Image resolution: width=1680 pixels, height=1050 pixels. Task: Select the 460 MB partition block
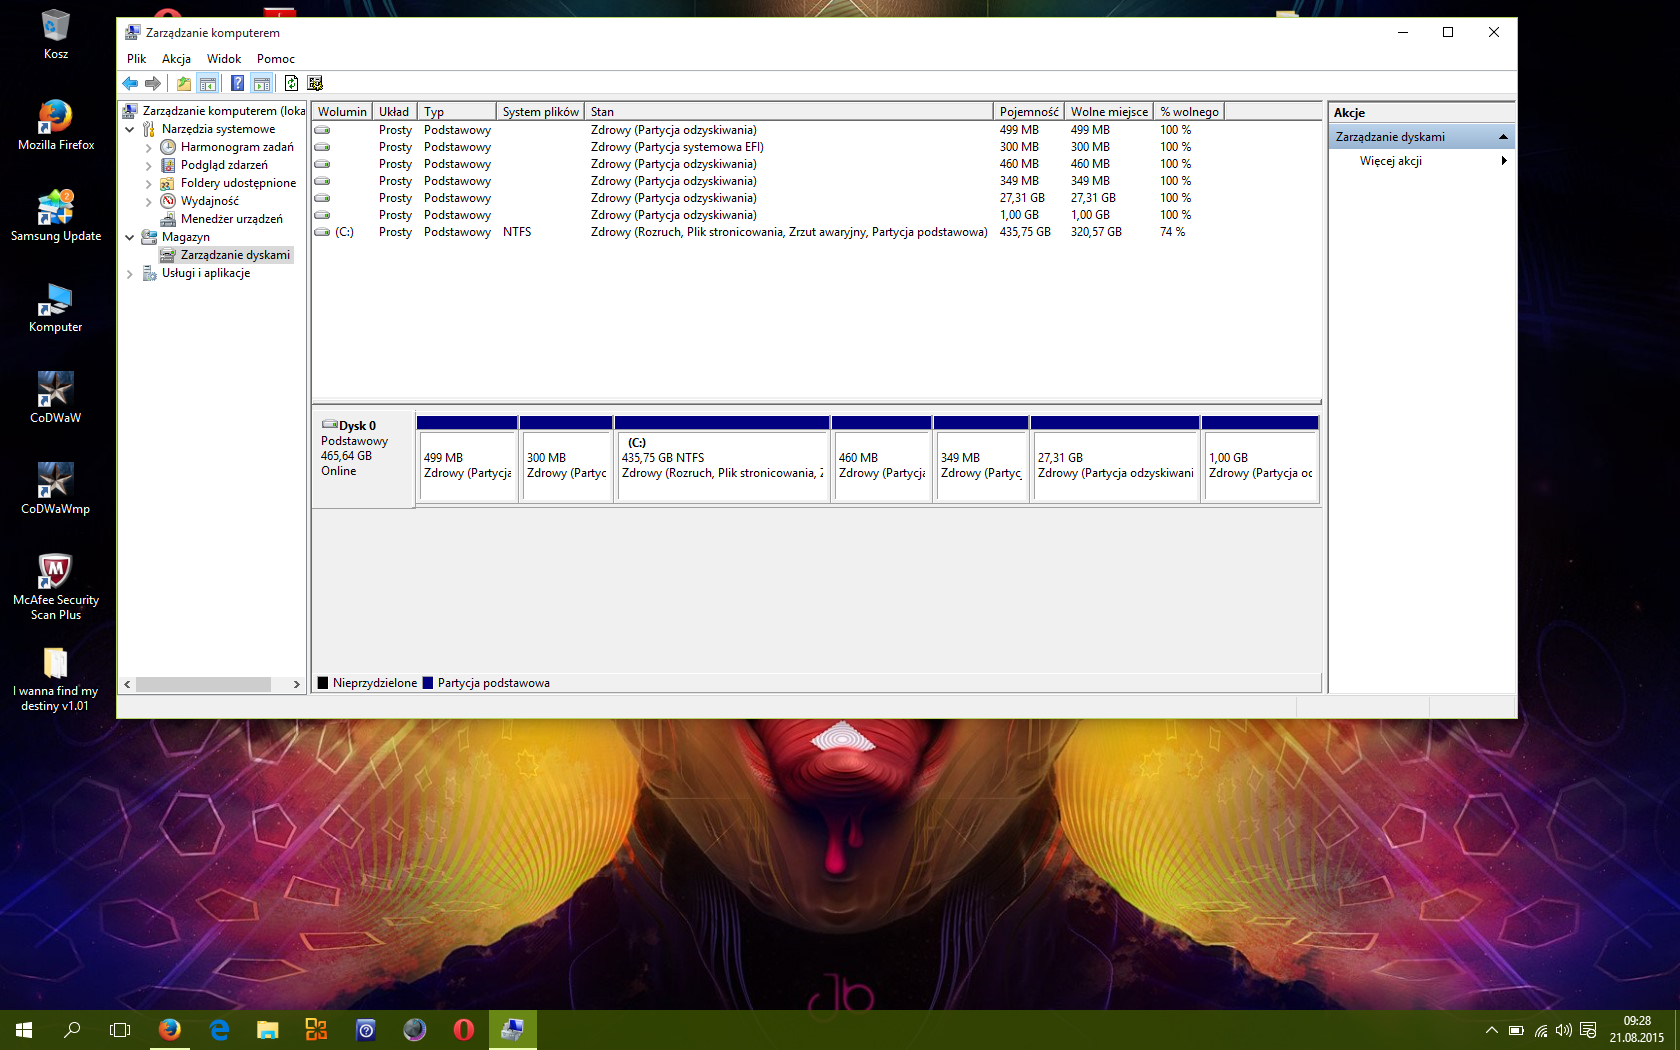[x=881, y=460]
